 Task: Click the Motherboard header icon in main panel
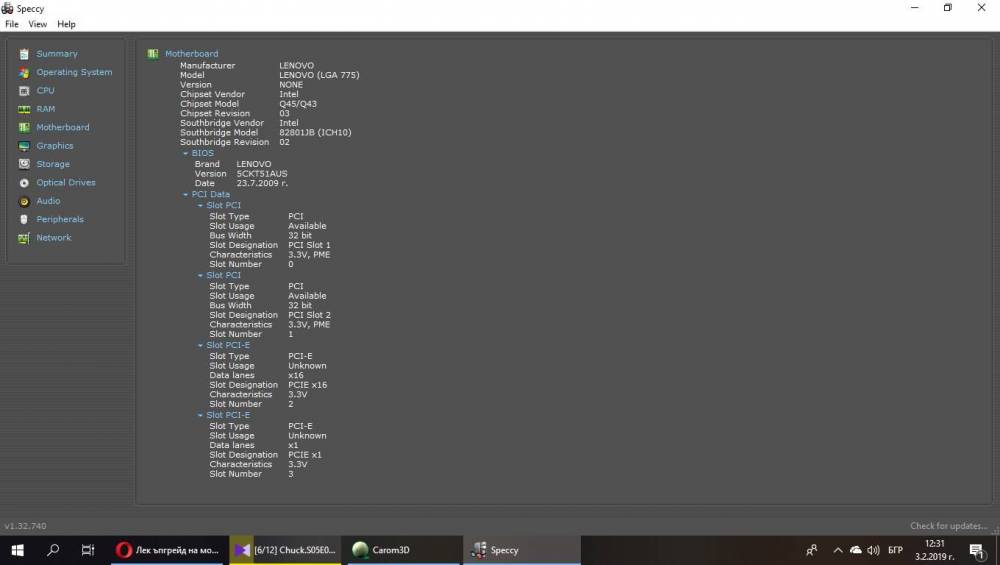[x=153, y=54]
